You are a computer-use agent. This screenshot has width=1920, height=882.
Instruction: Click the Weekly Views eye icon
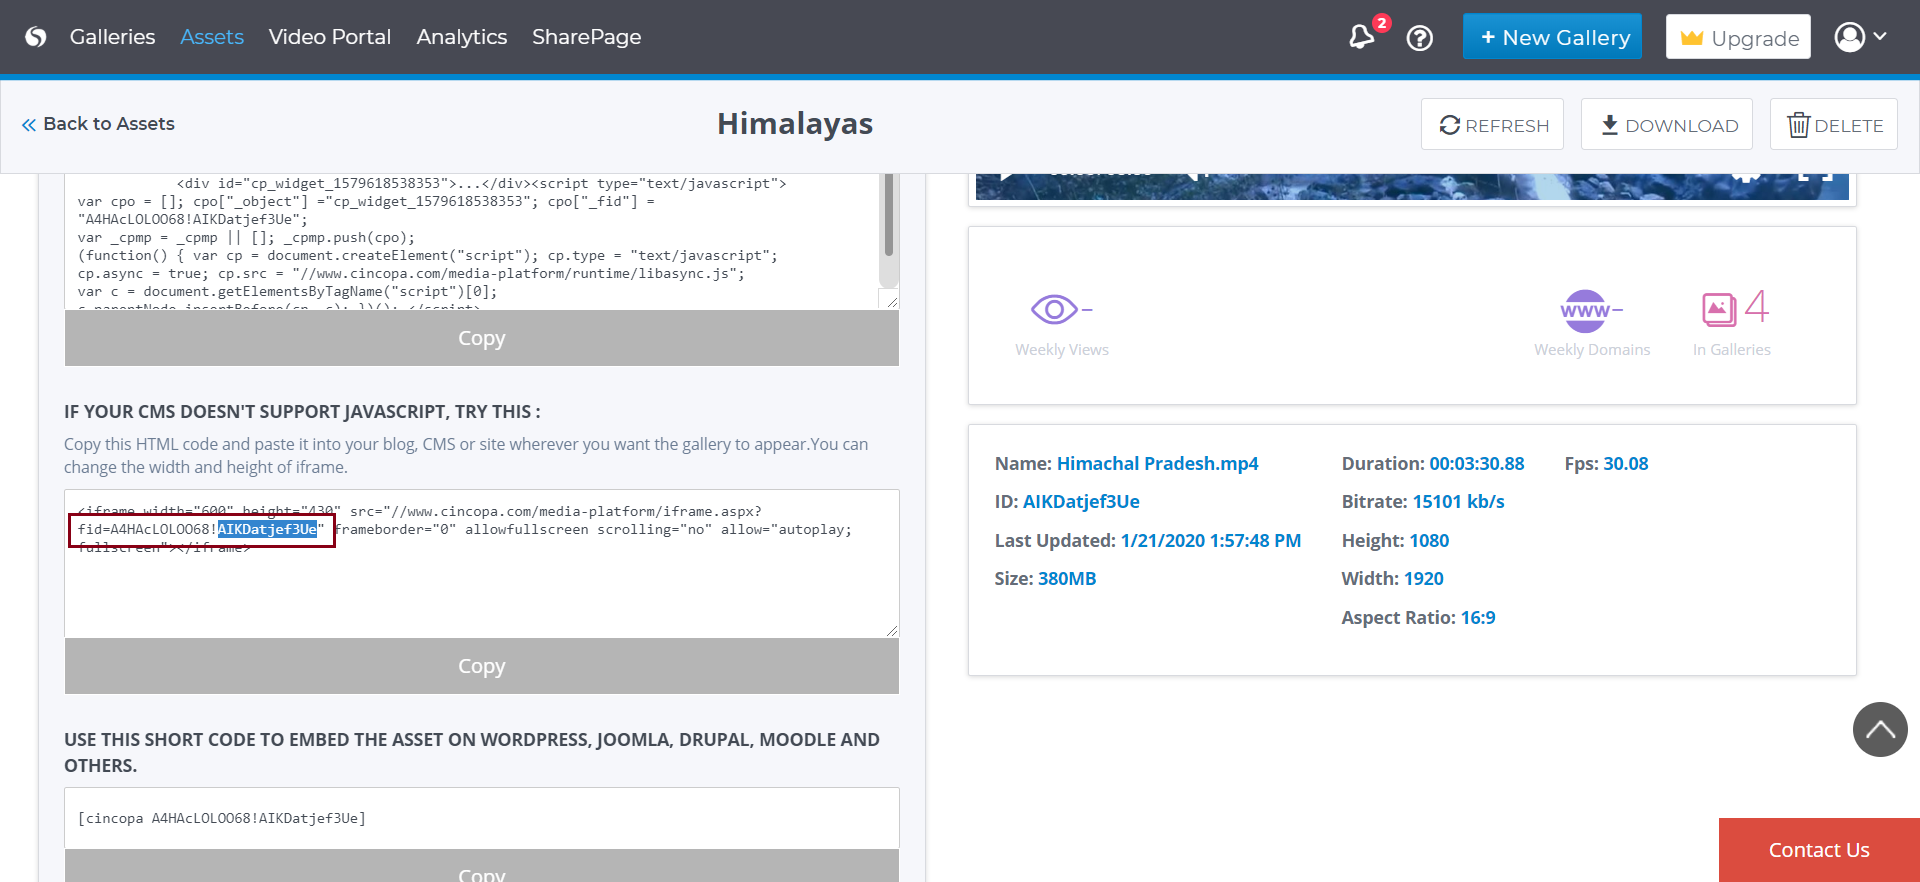[1054, 310]
